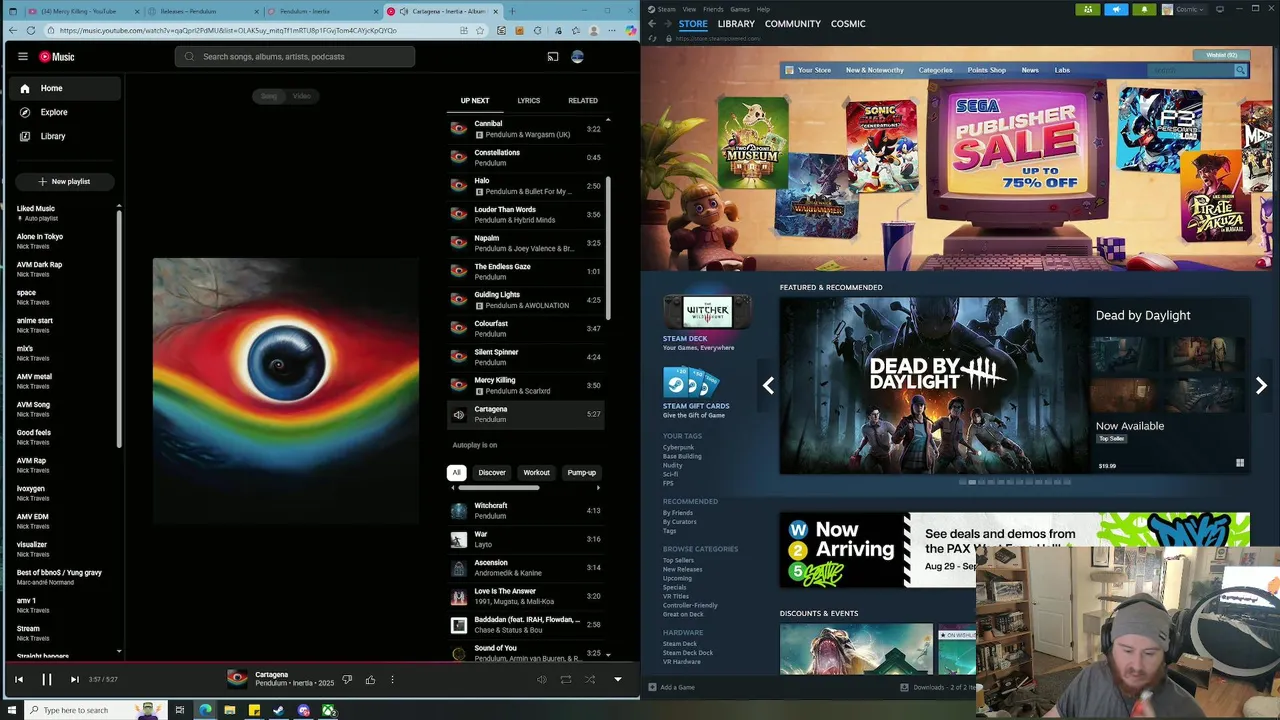Click Steam green friends activity icon
The height and width of the screenshot is (720, 1280).
[1088, 9]
